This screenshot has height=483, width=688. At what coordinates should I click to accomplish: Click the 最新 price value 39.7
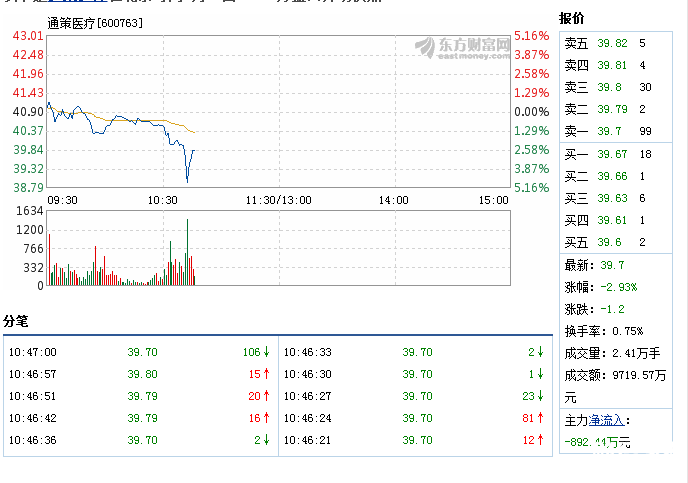612,265
